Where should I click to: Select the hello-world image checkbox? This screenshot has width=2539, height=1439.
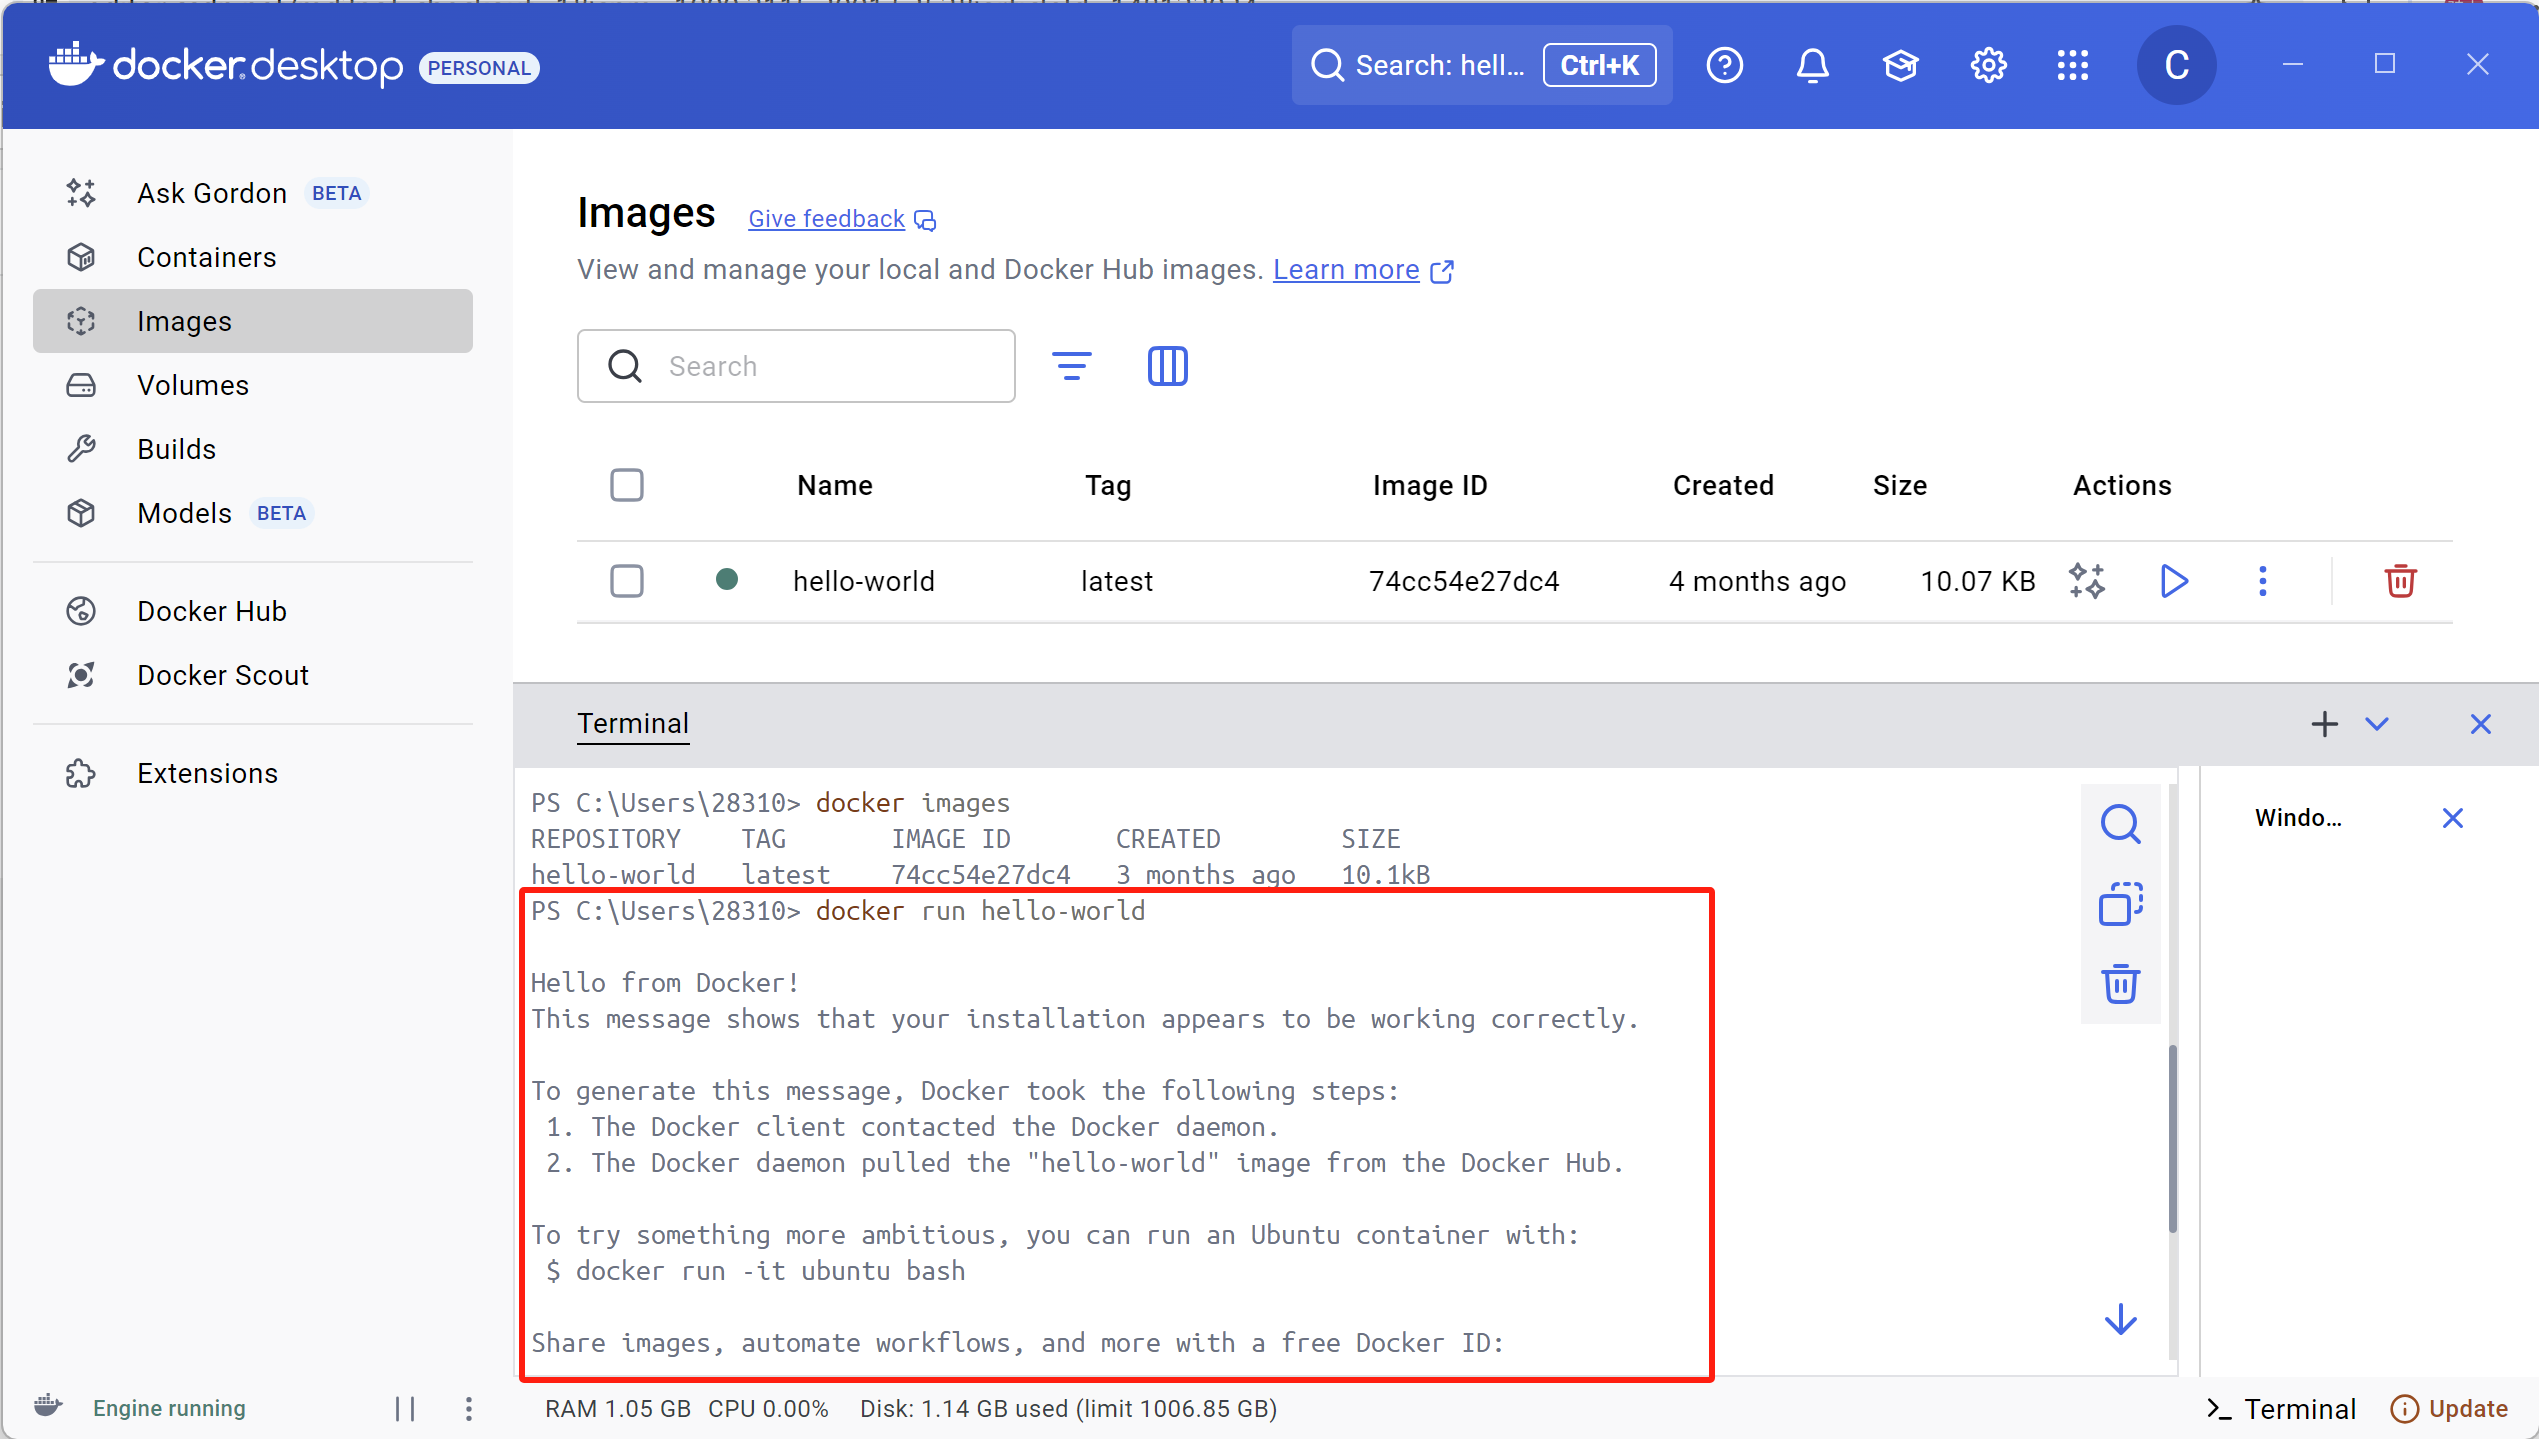(x=627, y=581)
